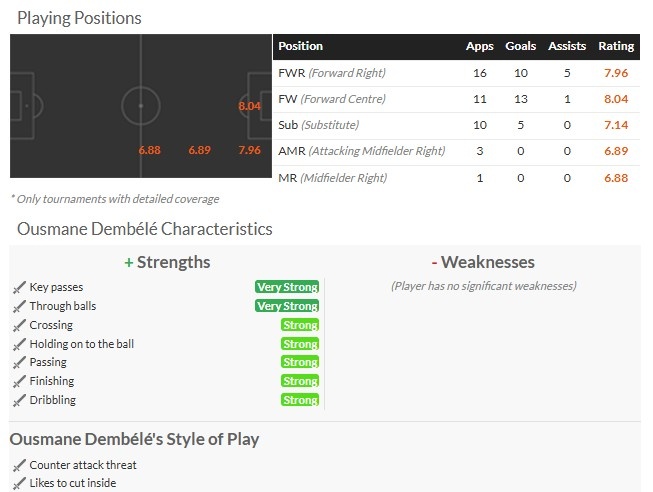
Task: Sort table by Rating column header
Action: [616, 47]
